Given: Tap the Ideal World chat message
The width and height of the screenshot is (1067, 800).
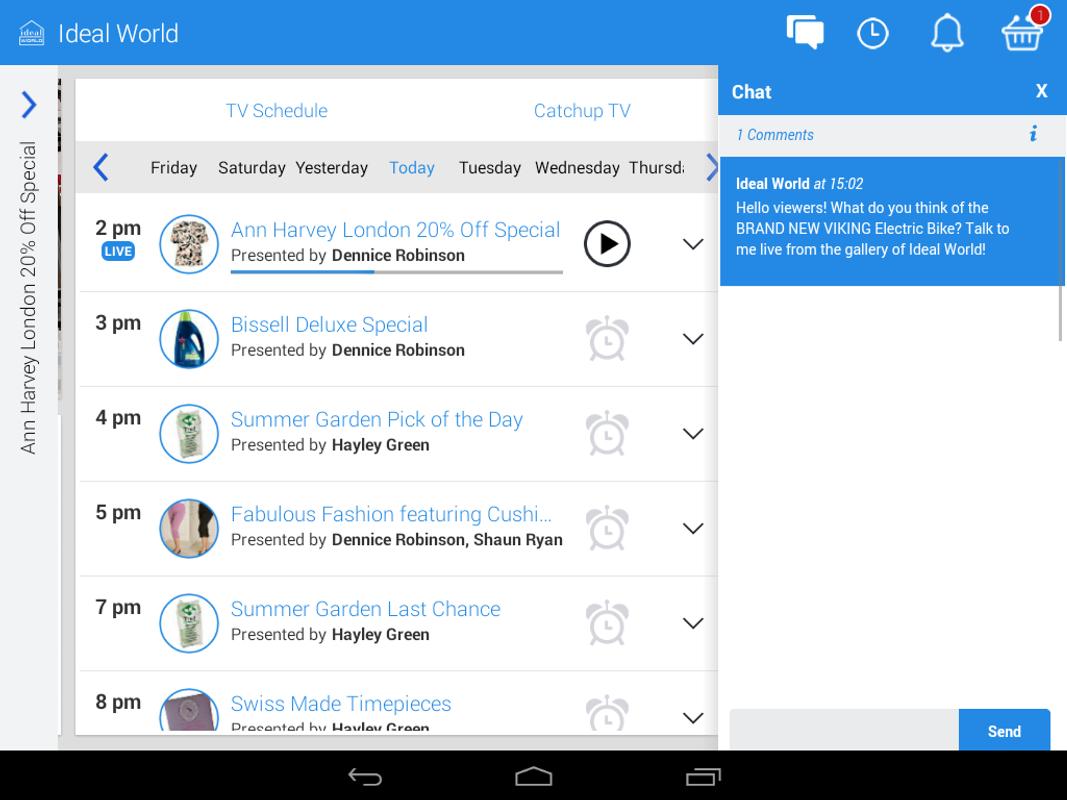Looking at the screenshot, I should [x=891, y=221].
